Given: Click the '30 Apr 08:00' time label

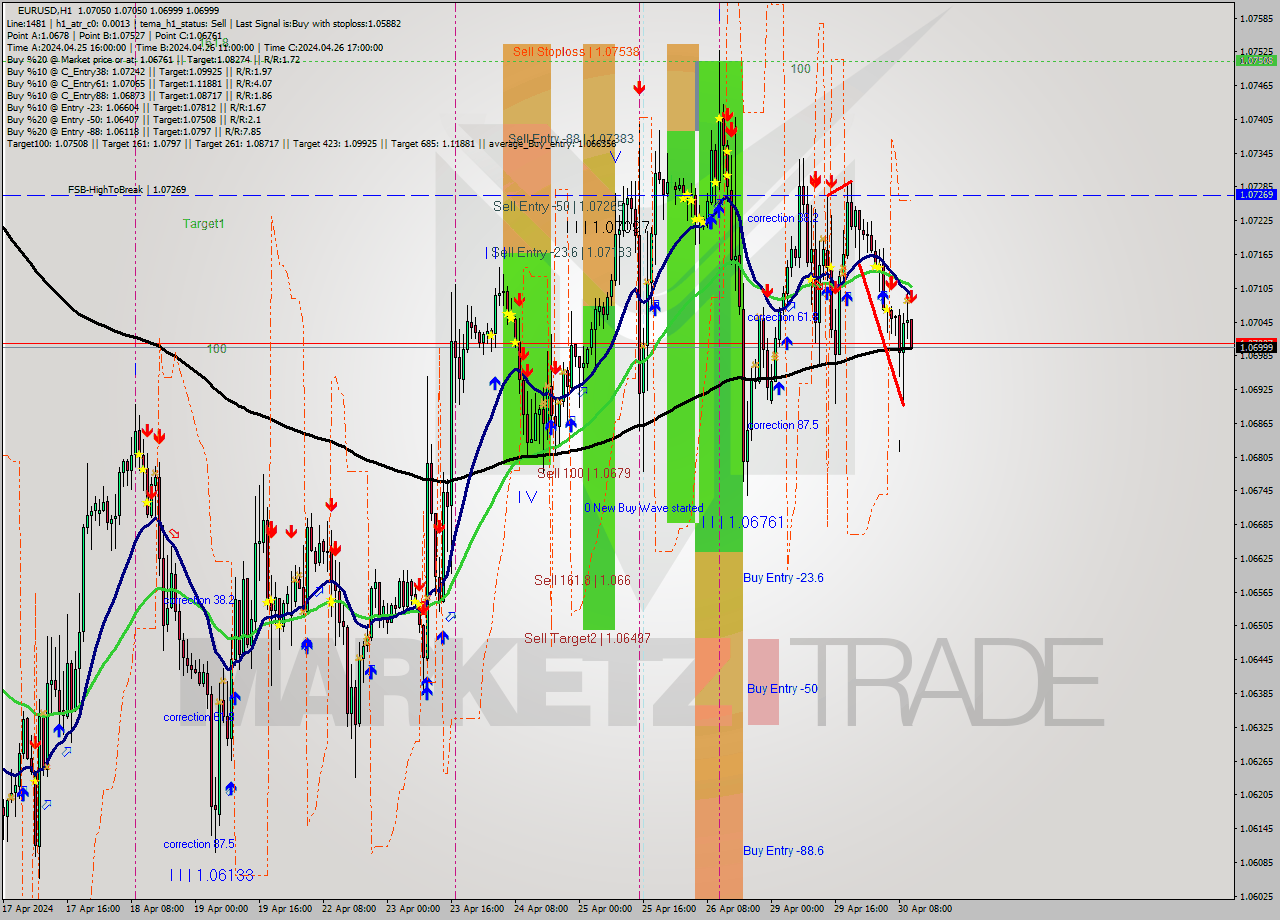Looking at the screenshot, I should pos(925,909).
